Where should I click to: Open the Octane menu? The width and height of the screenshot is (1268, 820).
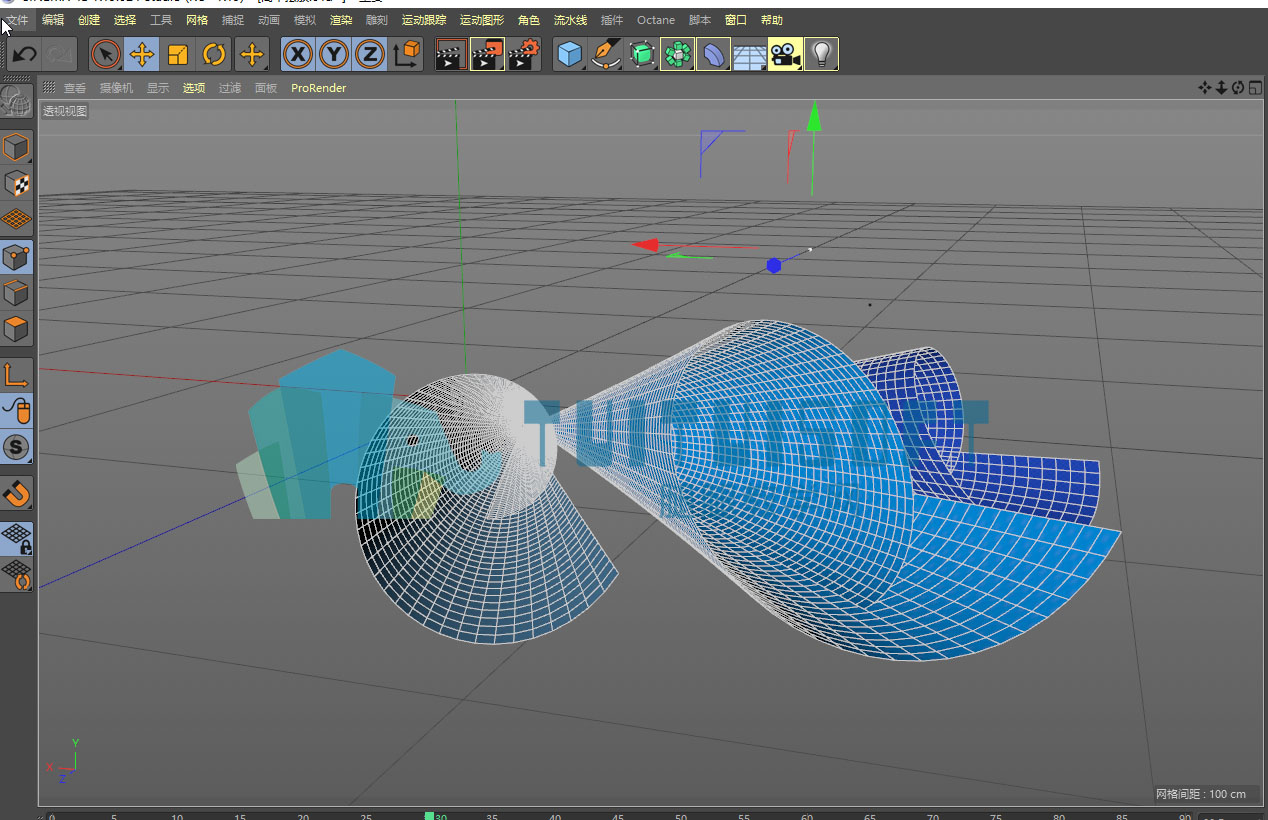(x=656, y=20)
